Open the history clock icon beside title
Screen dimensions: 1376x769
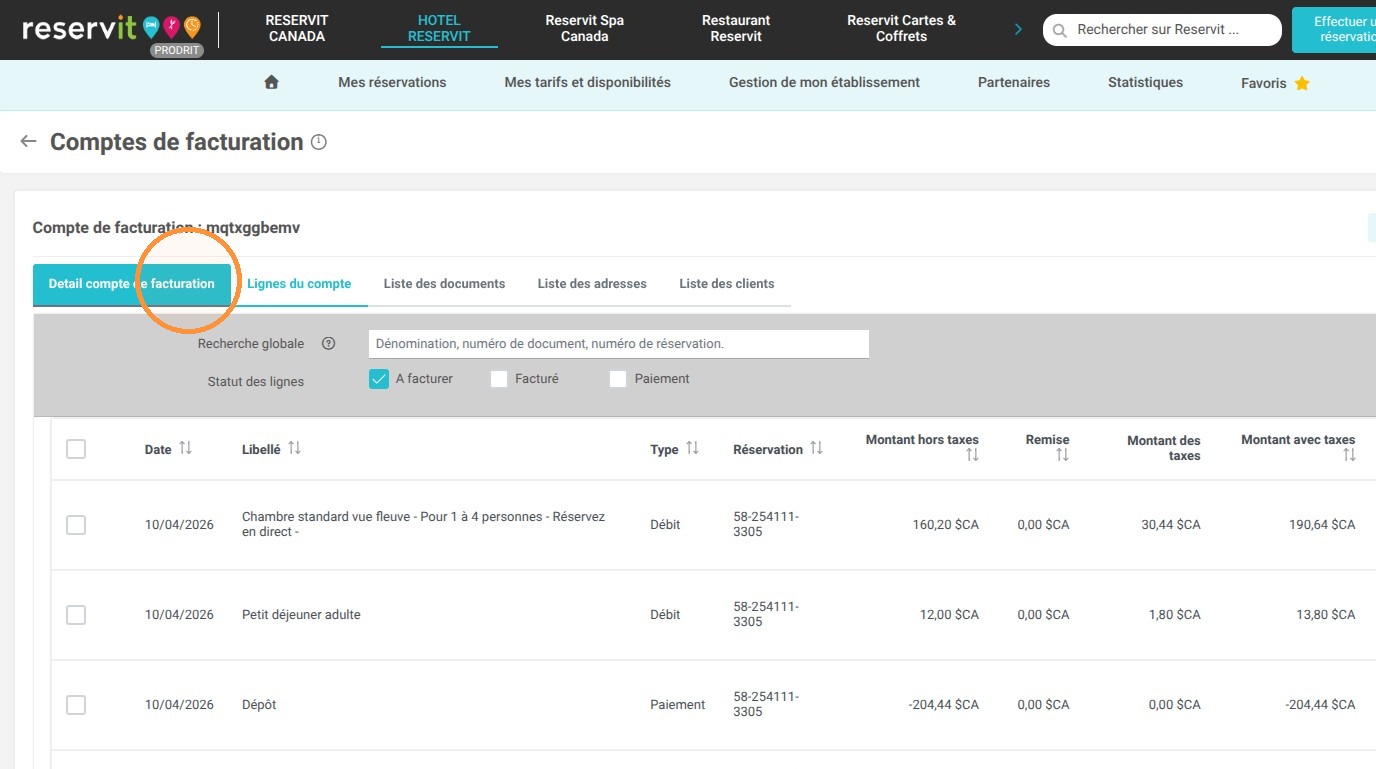[x=319, y=142]
